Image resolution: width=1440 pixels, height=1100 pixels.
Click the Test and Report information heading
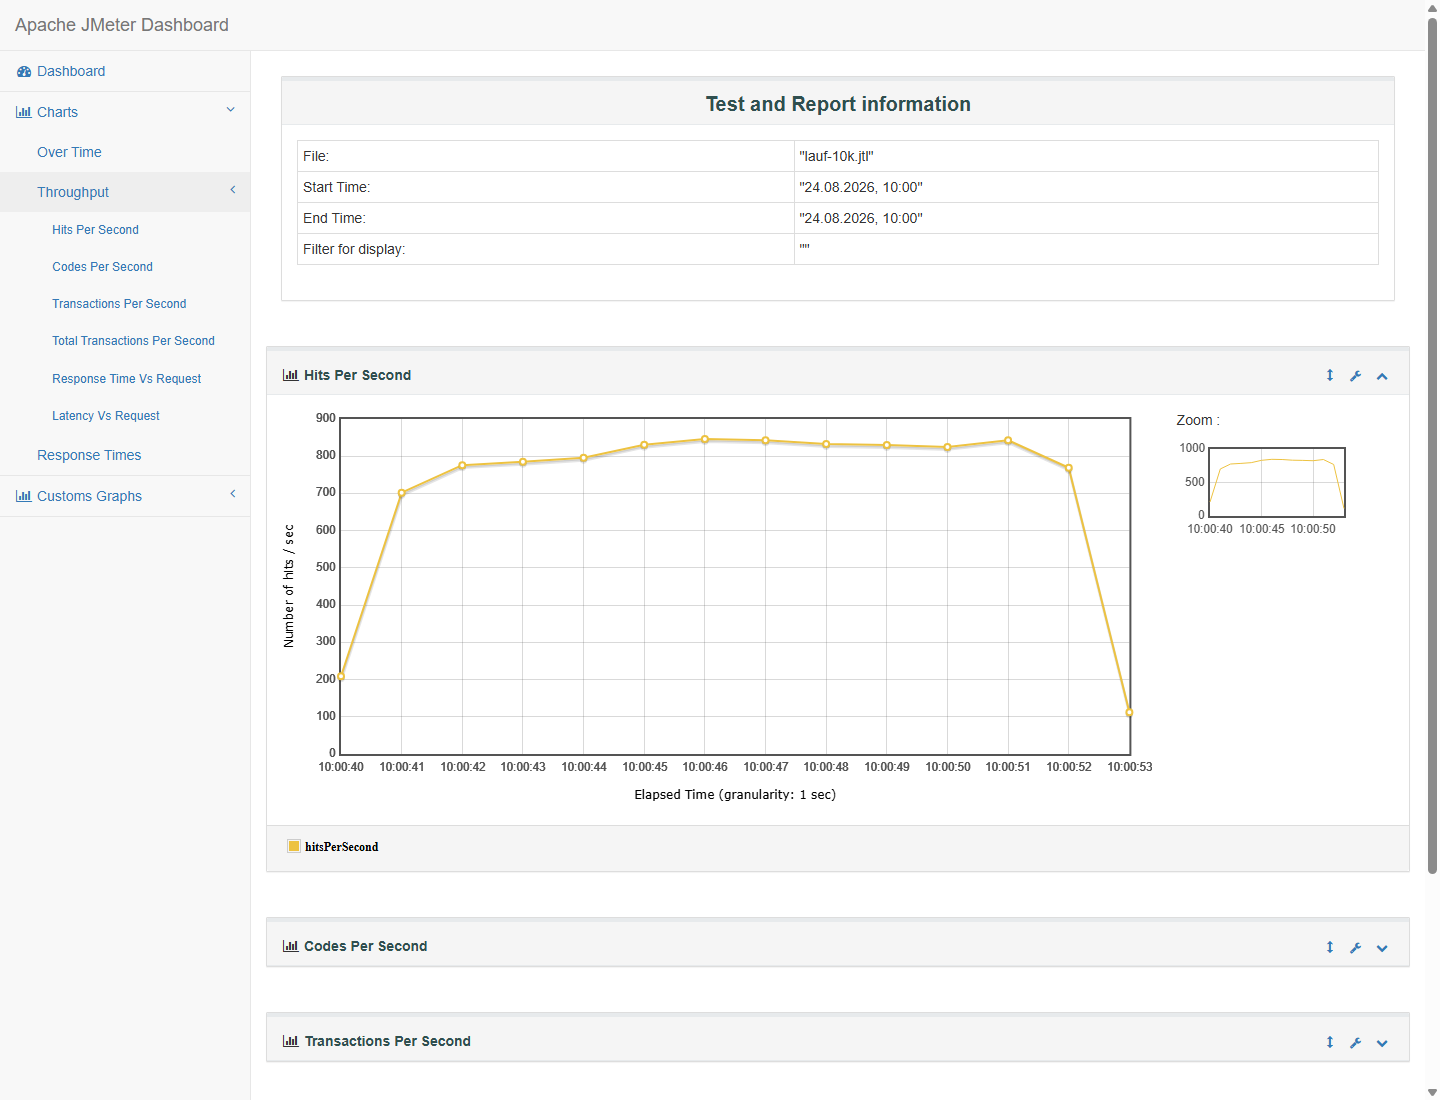838,104
